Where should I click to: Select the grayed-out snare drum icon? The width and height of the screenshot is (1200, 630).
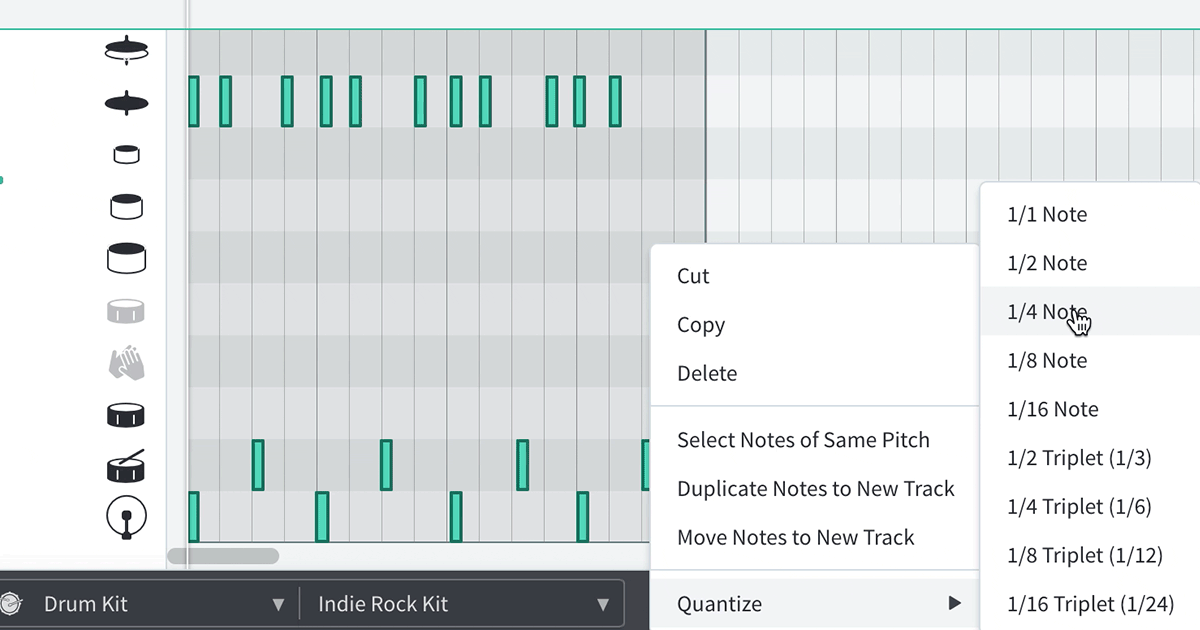(126, 311)
